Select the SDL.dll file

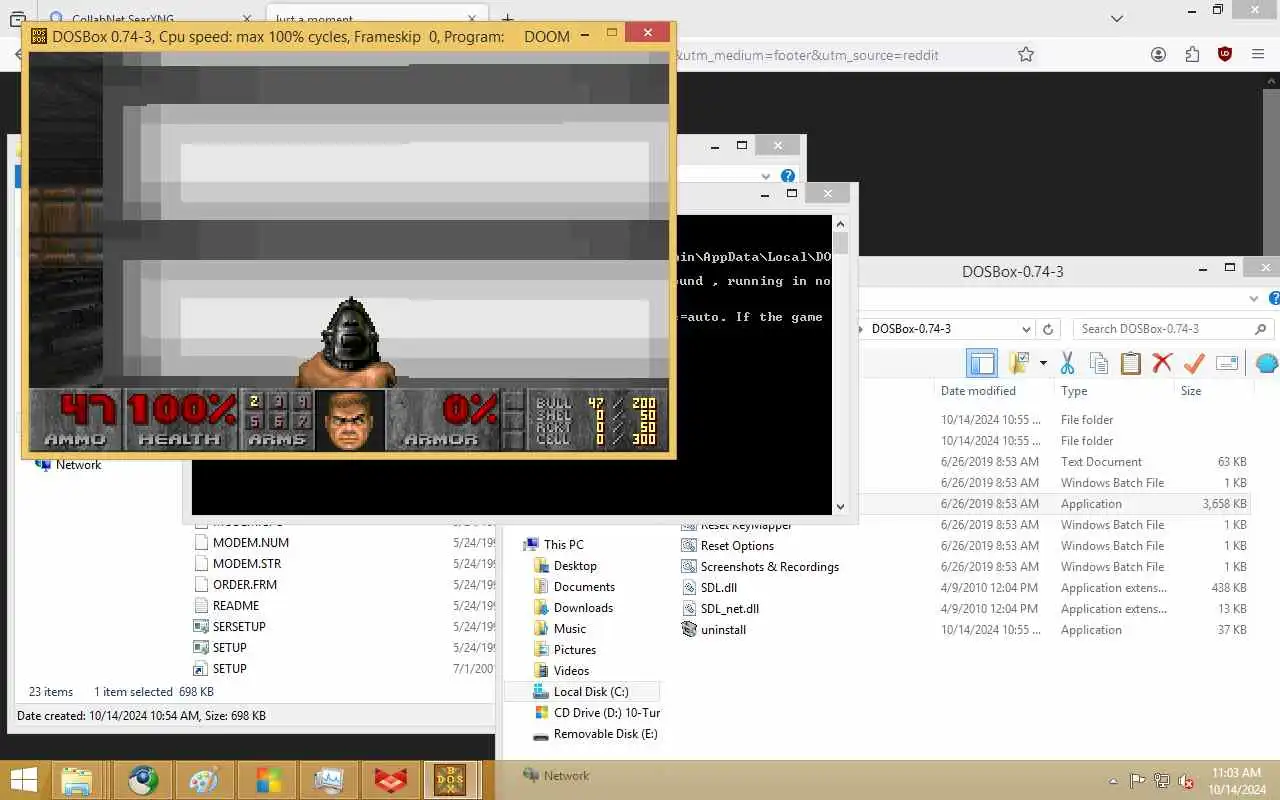click(709, 588)
